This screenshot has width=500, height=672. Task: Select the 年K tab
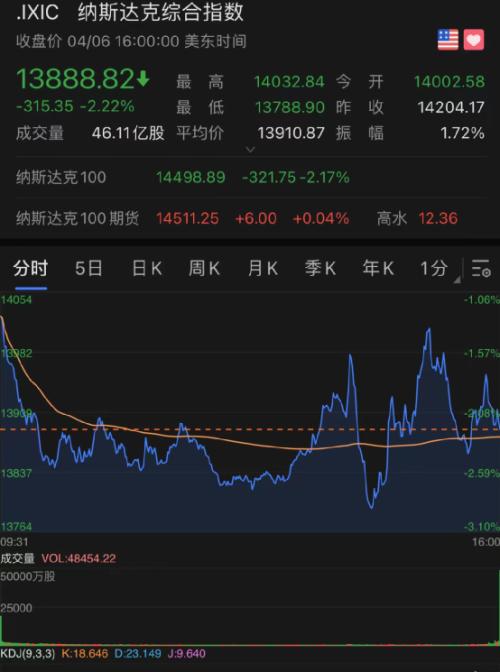(378, 269)
